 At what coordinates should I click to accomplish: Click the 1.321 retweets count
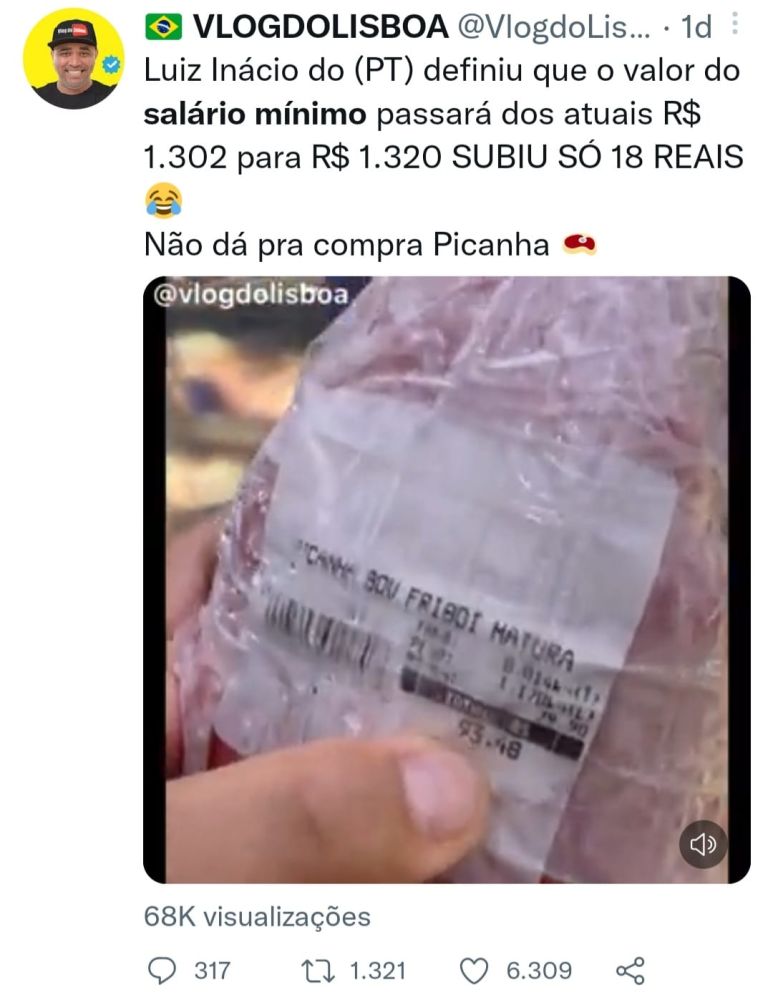[x=378, y=971]
